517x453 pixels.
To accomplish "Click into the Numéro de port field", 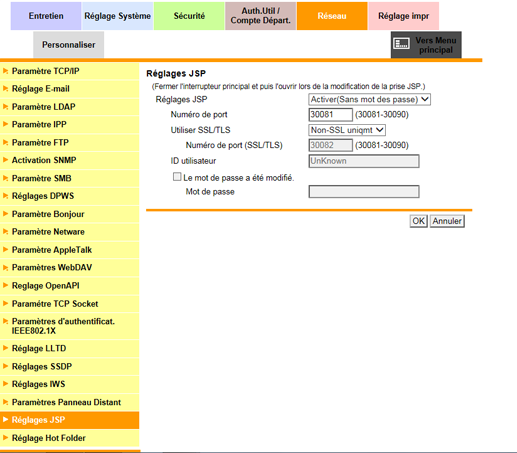I will [330, 115].
